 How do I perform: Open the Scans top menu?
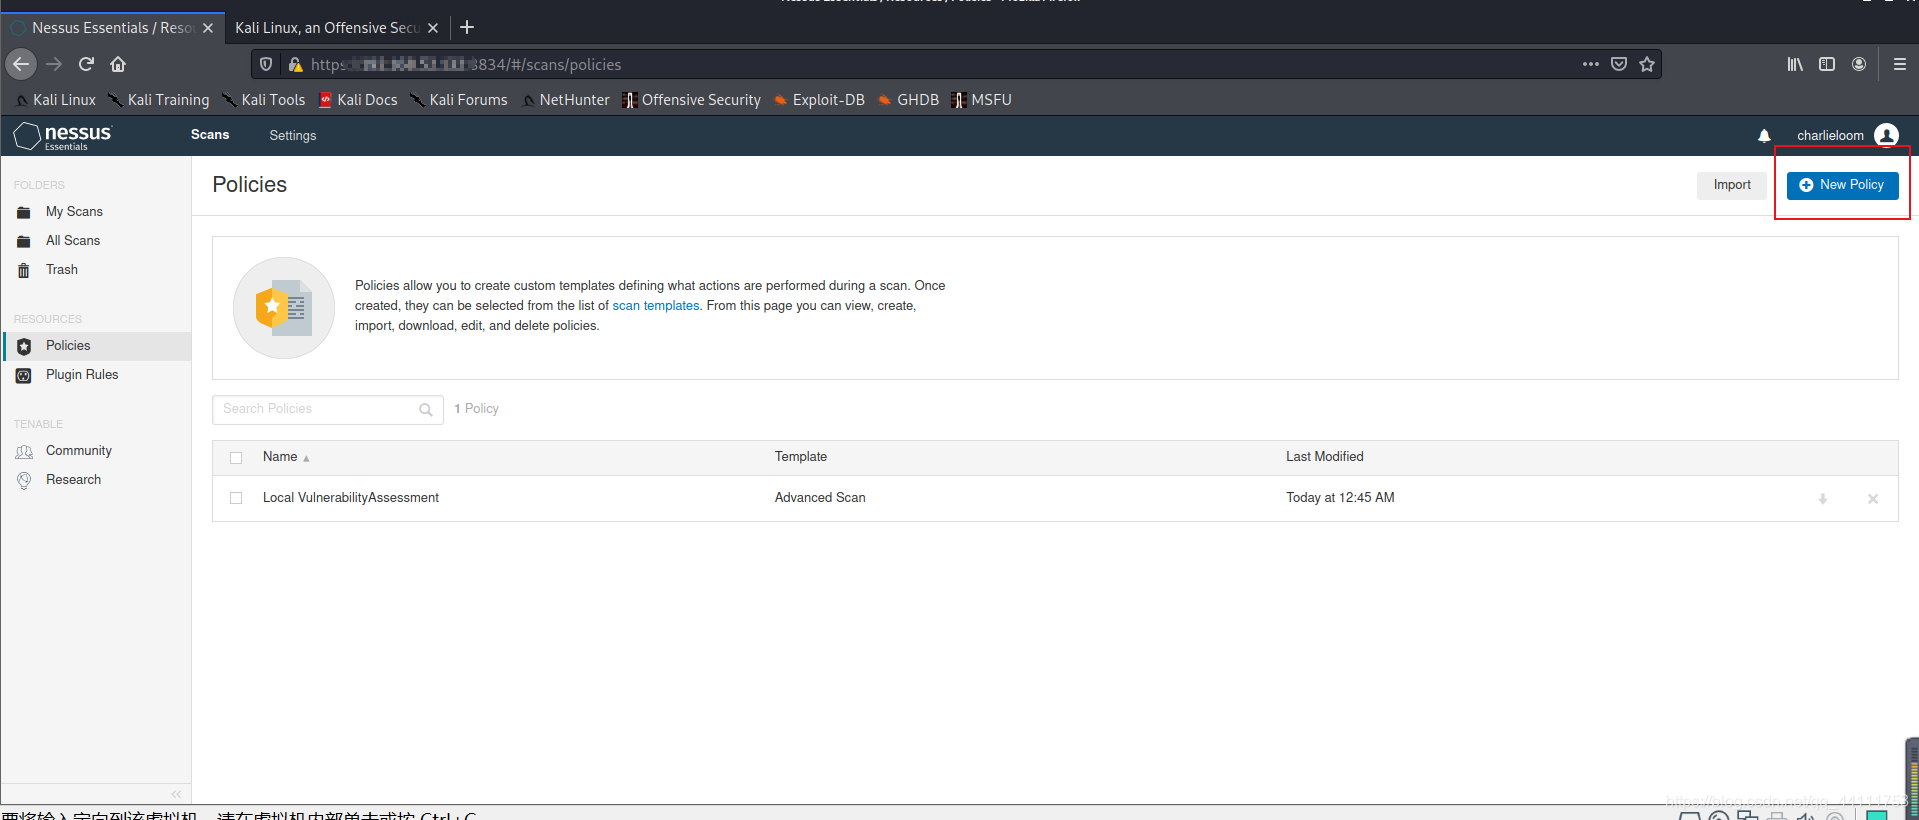[x=210, y=135]
